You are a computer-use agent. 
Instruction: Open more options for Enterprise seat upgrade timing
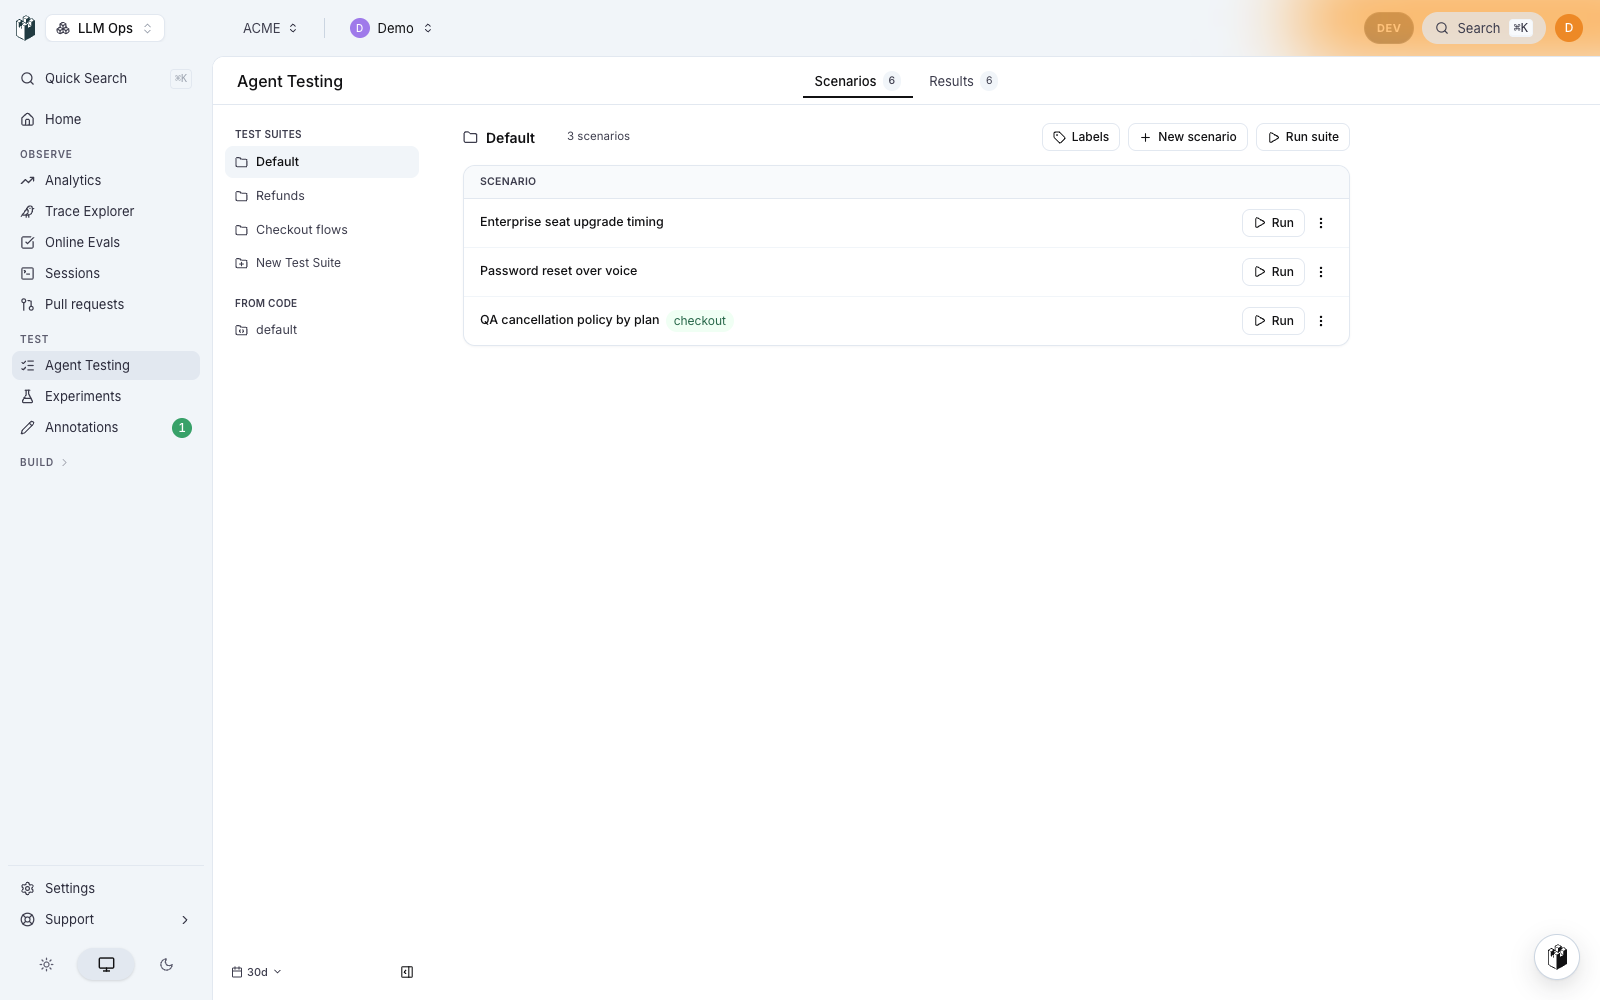1321,223
